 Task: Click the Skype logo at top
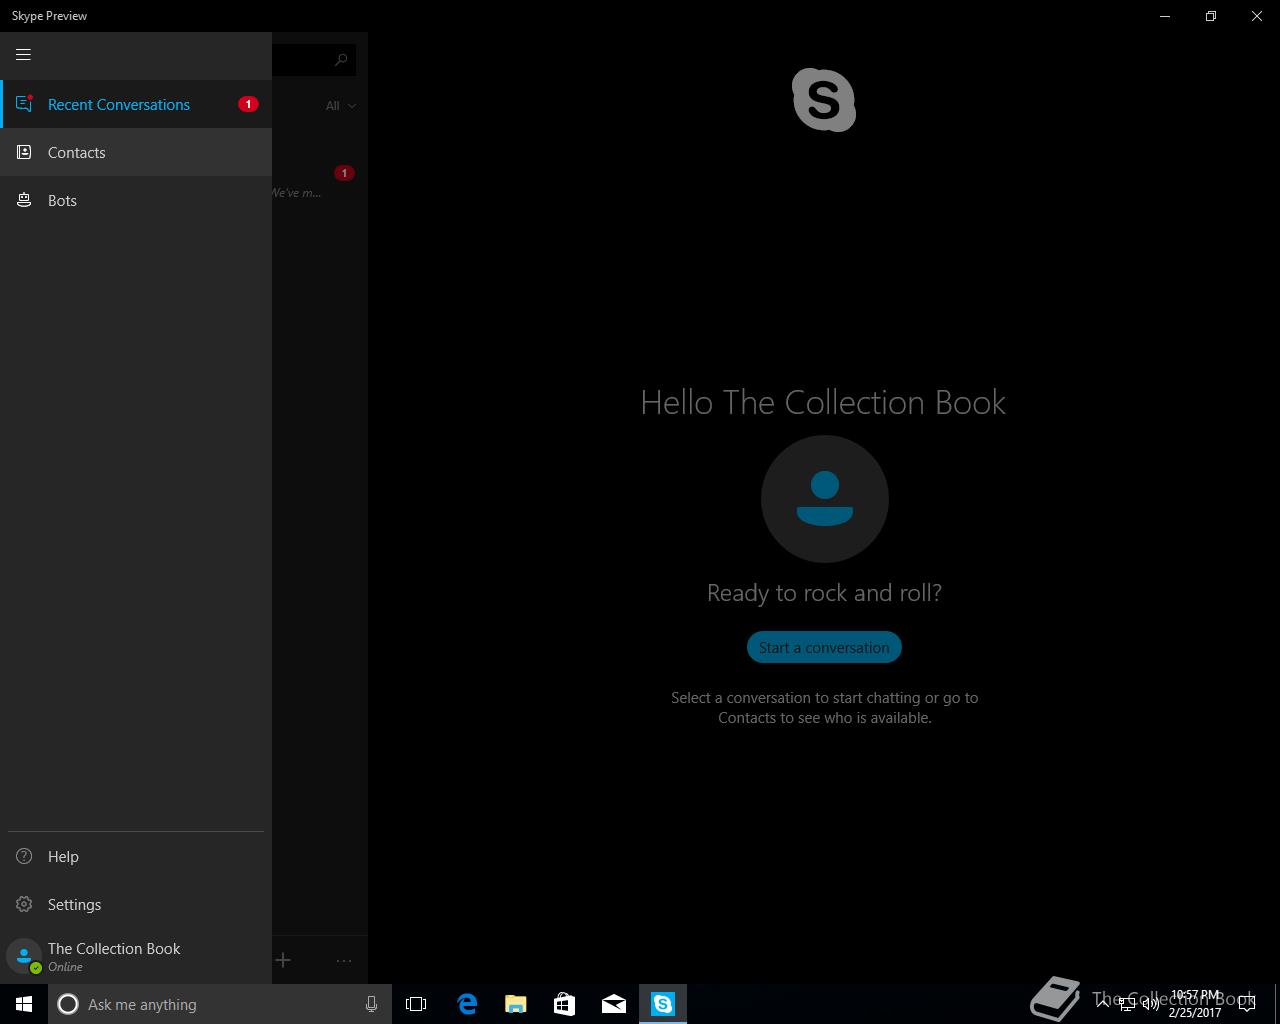click(x=824, y=100)
